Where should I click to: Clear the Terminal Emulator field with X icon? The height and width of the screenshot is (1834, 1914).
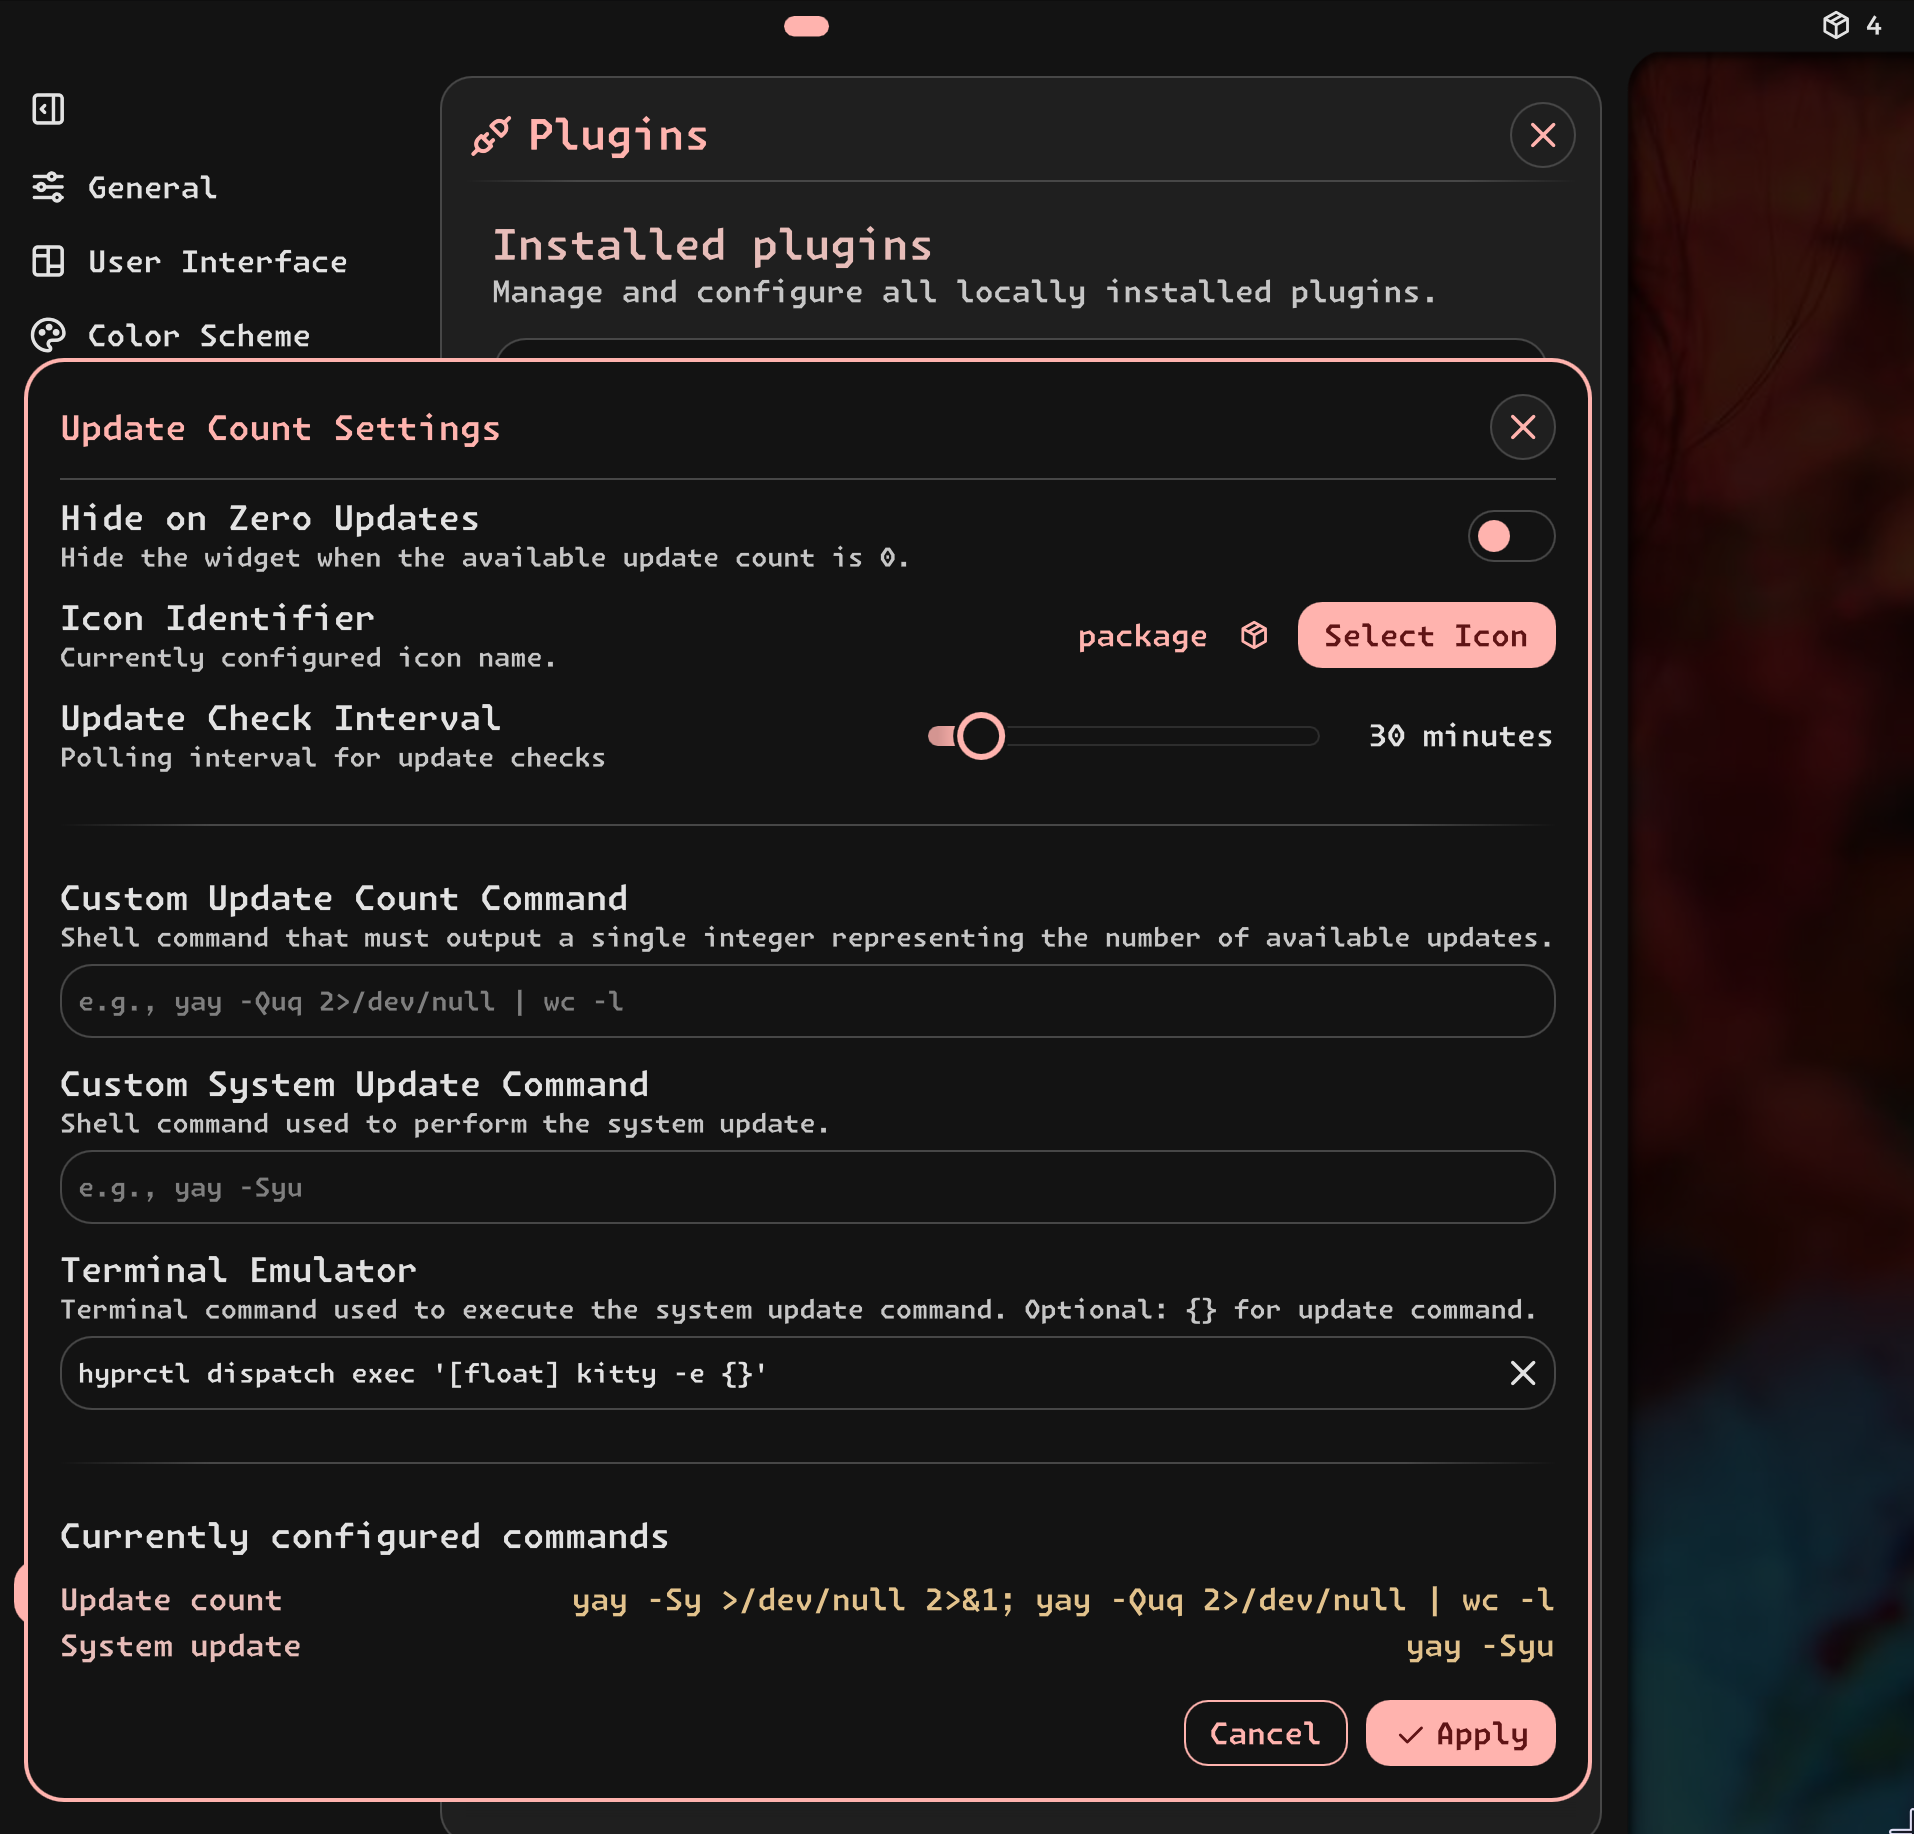coord(1522,1373)
